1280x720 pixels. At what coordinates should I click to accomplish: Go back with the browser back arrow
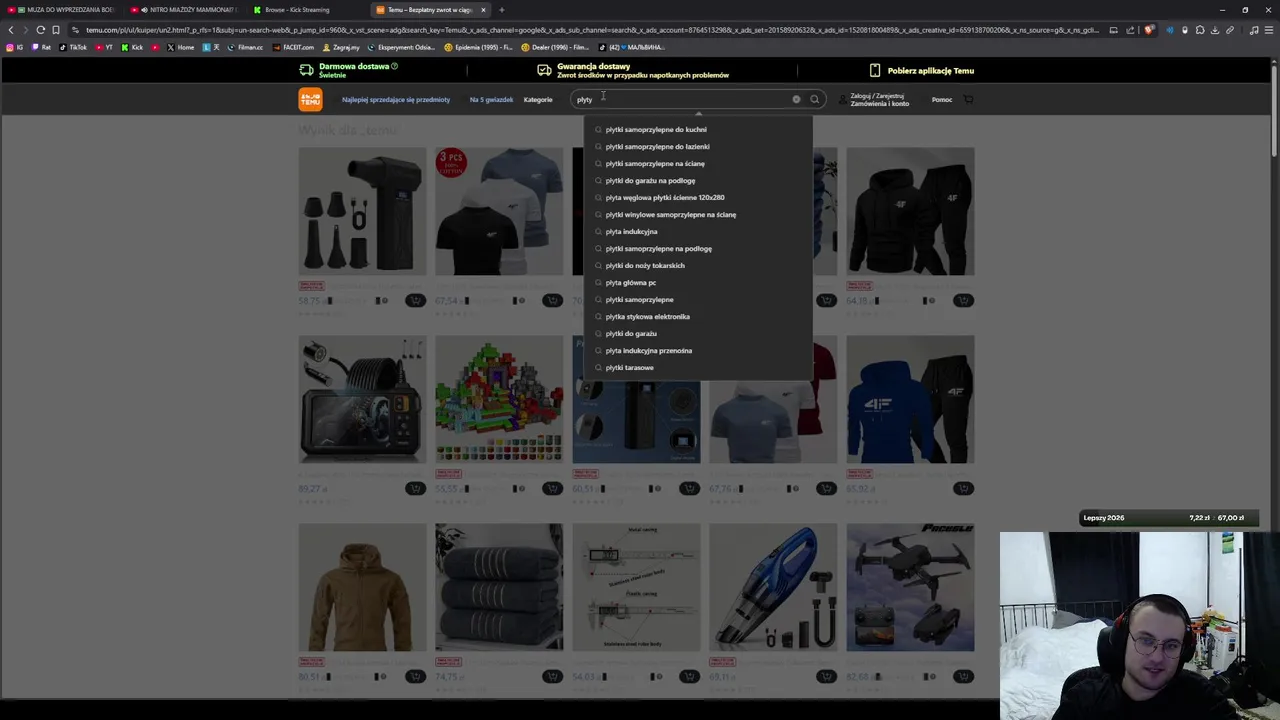click(11, 30)
